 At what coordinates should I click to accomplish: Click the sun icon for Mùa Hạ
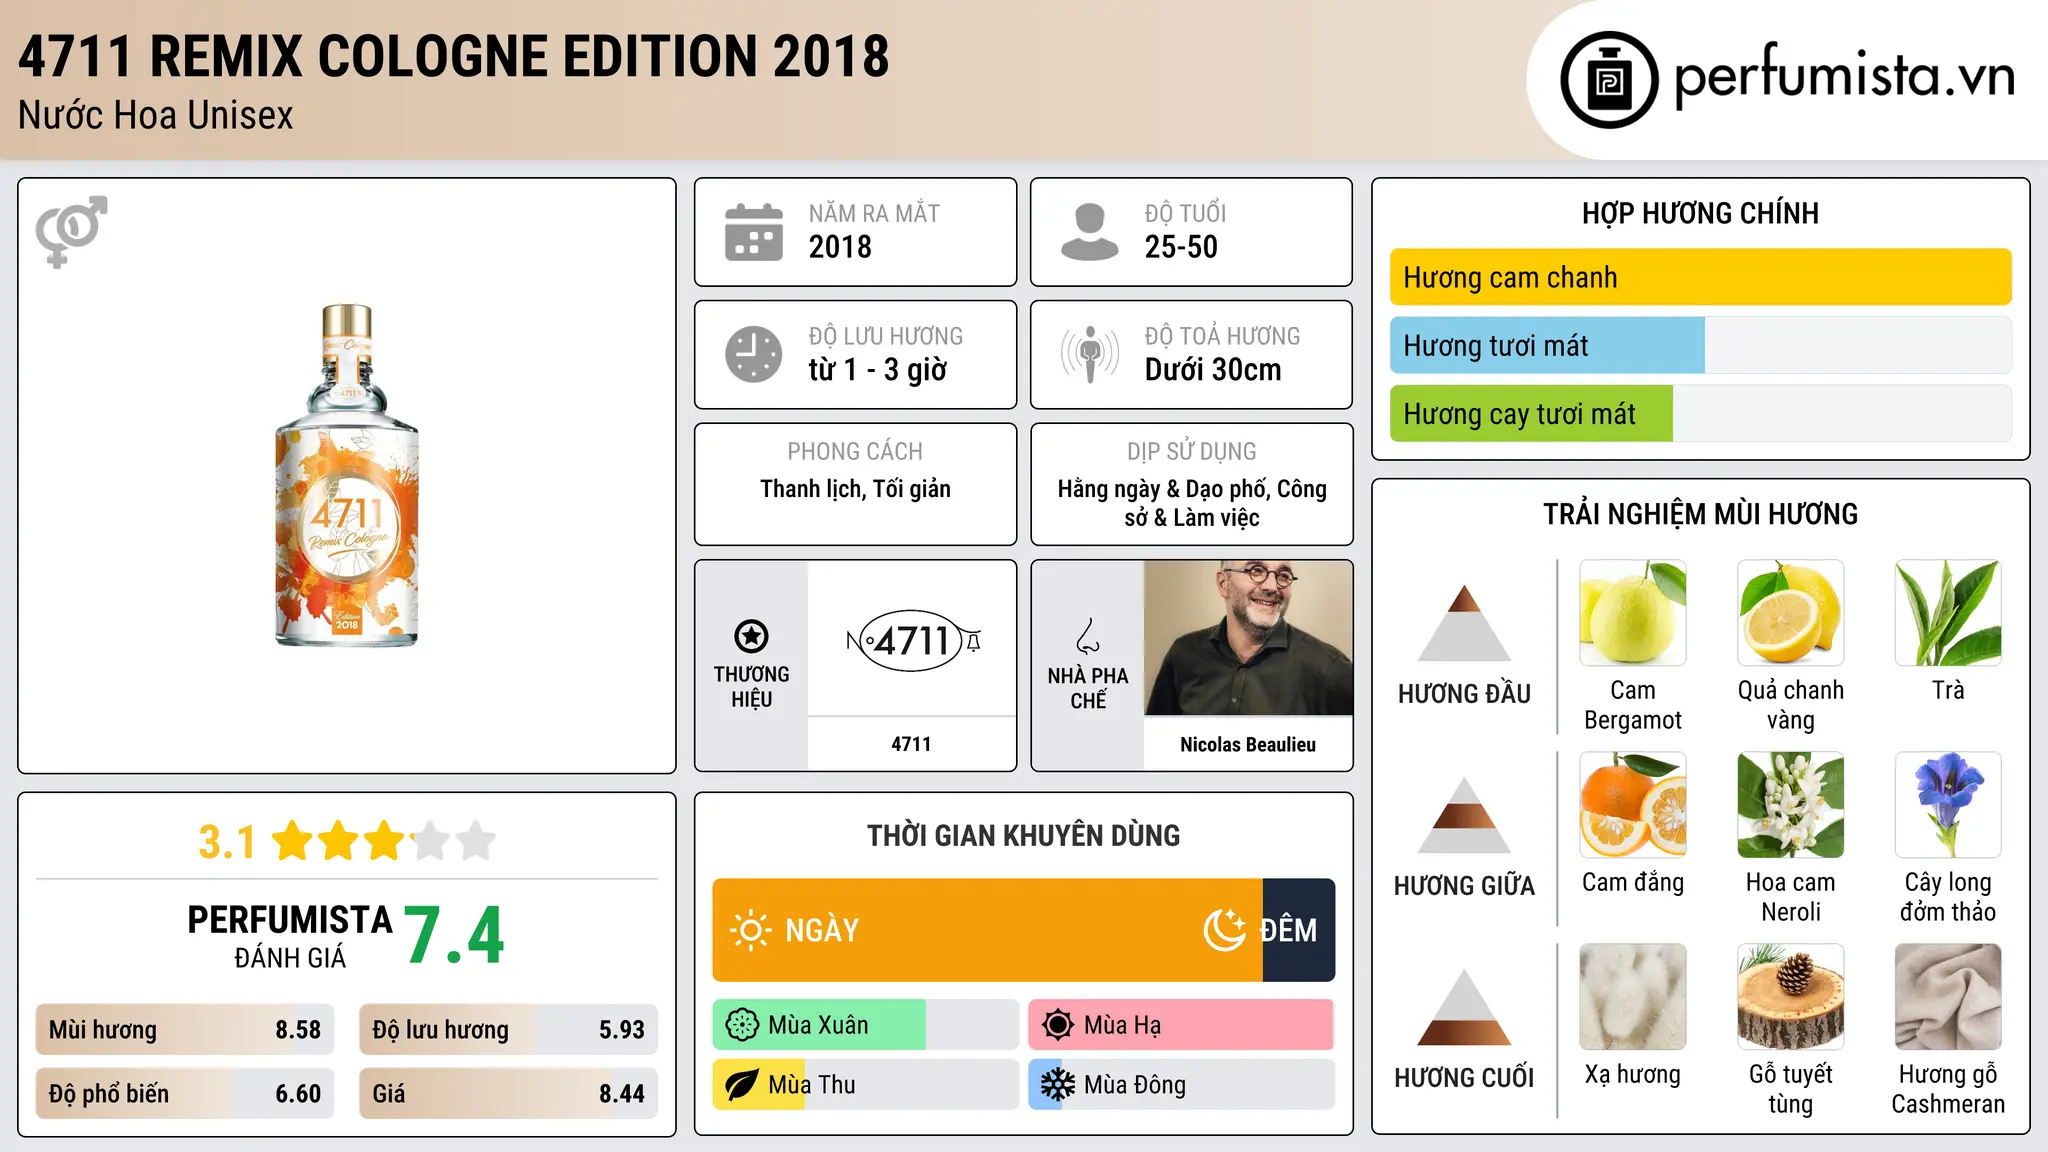coord(1057,1025)
